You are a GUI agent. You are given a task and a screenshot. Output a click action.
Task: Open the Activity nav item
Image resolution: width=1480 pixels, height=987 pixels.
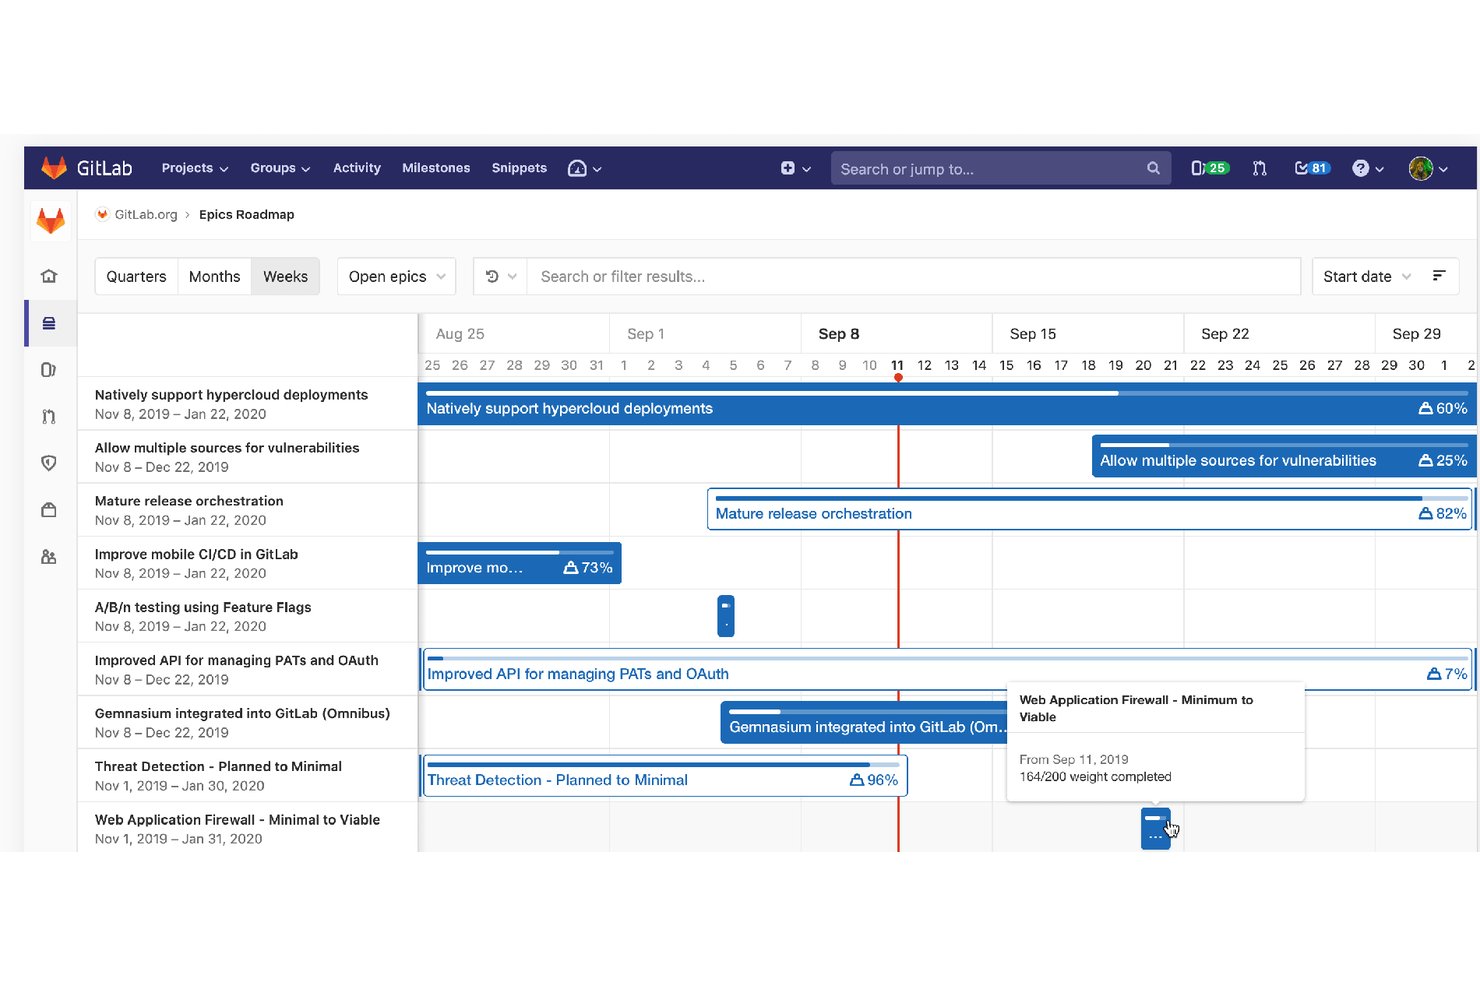357,168
